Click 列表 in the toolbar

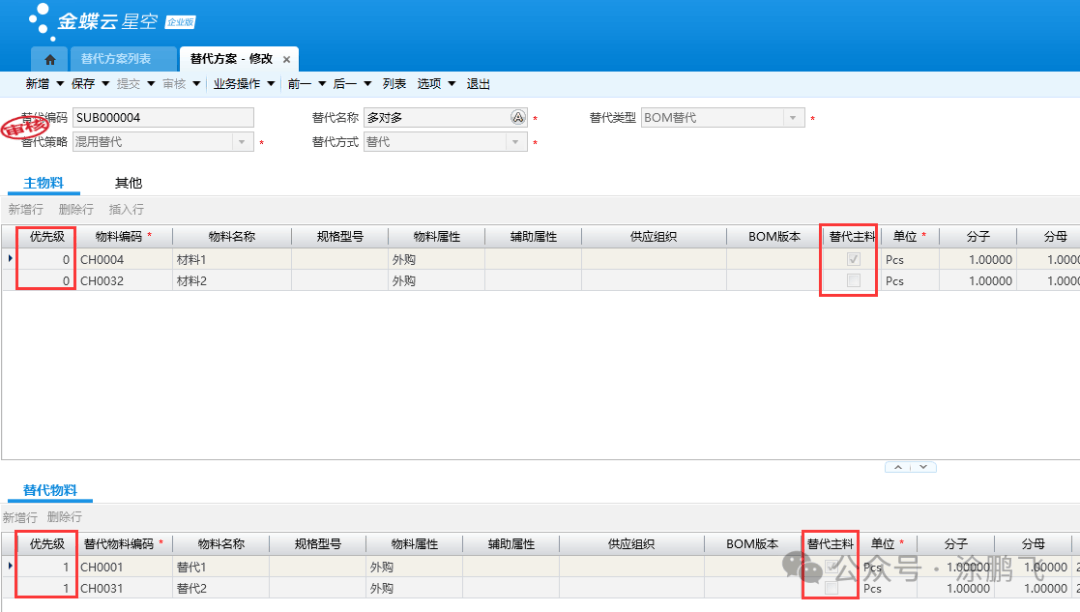point(394,84)
